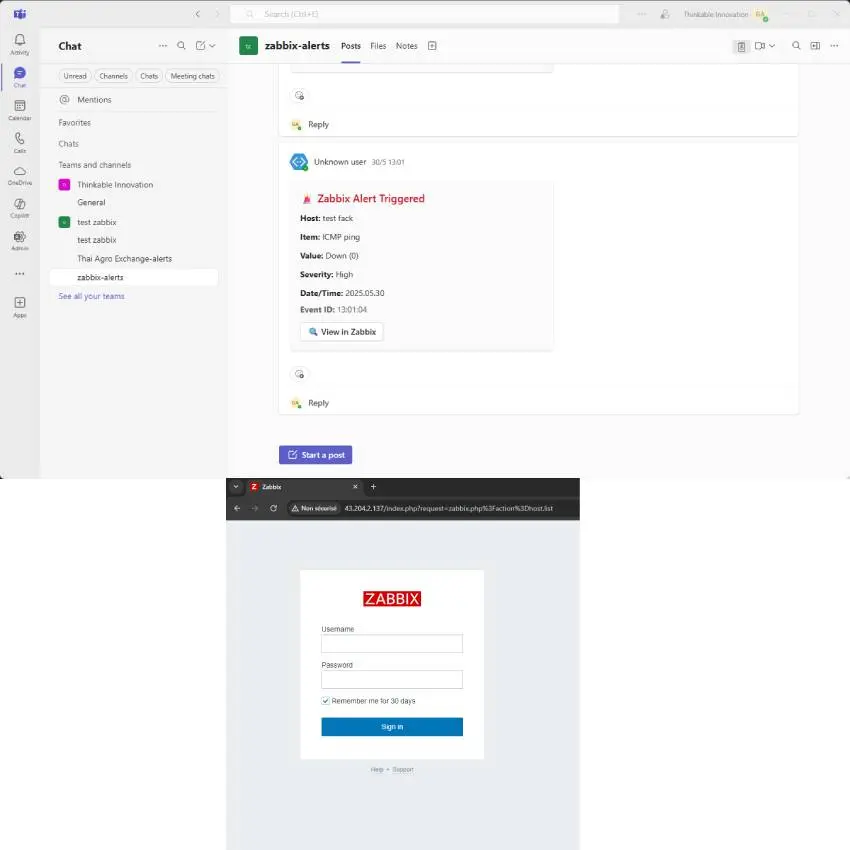Screen dimensions: 850x850
Task: Click the search icon in Chat header
Action: 181,46
